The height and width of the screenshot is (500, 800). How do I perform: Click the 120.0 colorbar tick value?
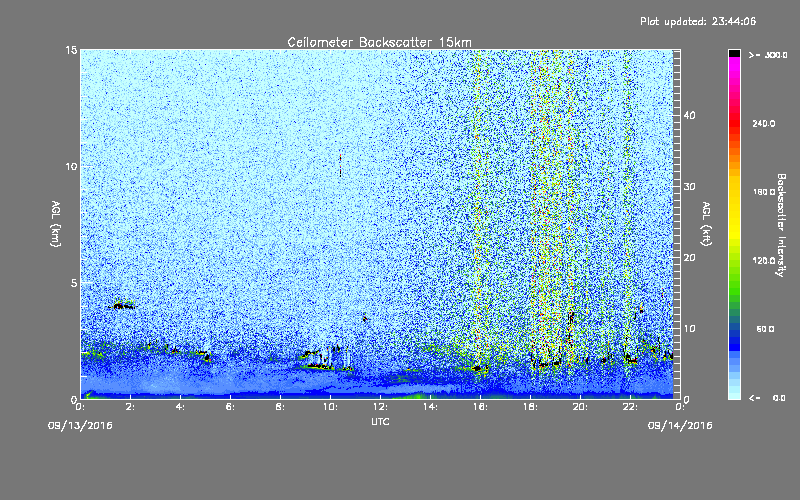(x=764, y=261)
